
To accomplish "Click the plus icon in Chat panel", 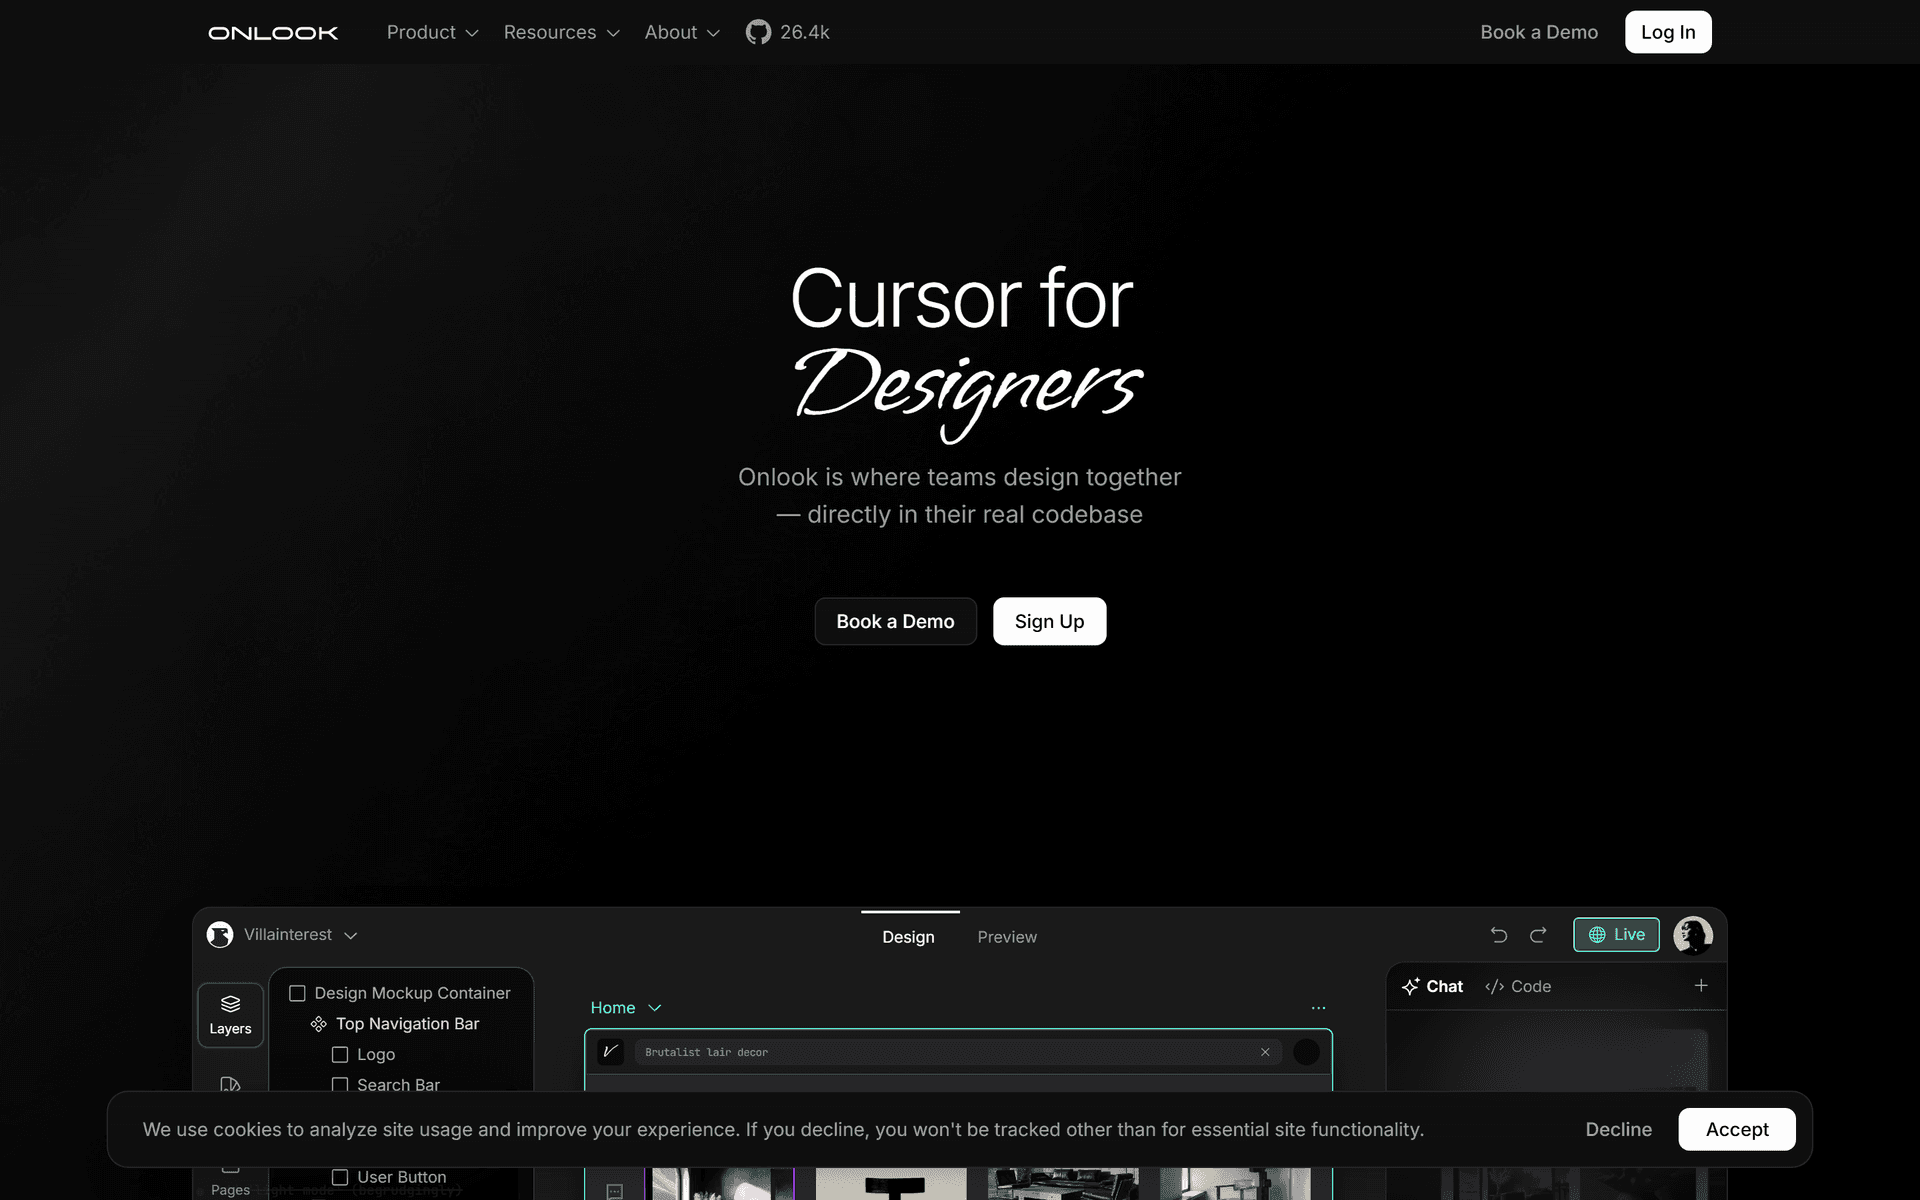I will click(x=1701, y=986).
